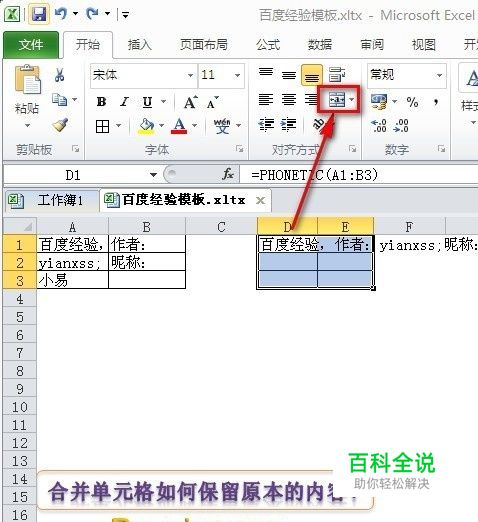This screenshot has height=522, width=478.
Task: Activate the Format Painter brush
Action: coord(60,125)
